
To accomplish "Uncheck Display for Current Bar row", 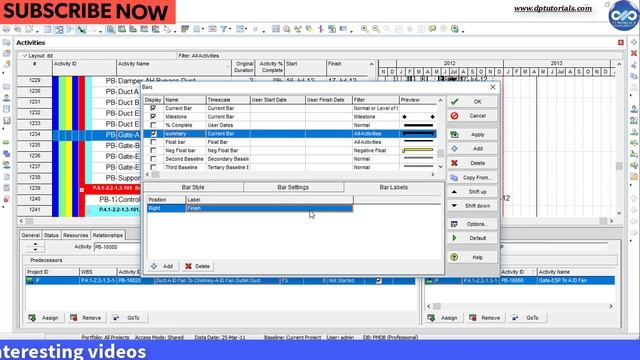I will tap(153, 108).
